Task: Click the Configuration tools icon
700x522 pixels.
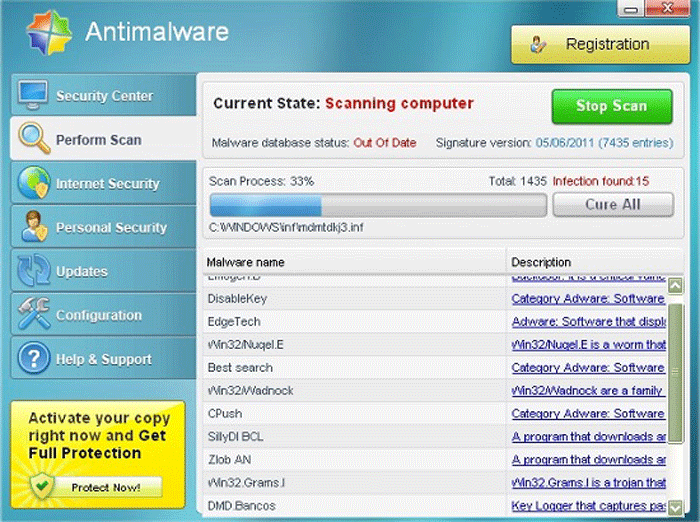Action: tap(32, 315)
